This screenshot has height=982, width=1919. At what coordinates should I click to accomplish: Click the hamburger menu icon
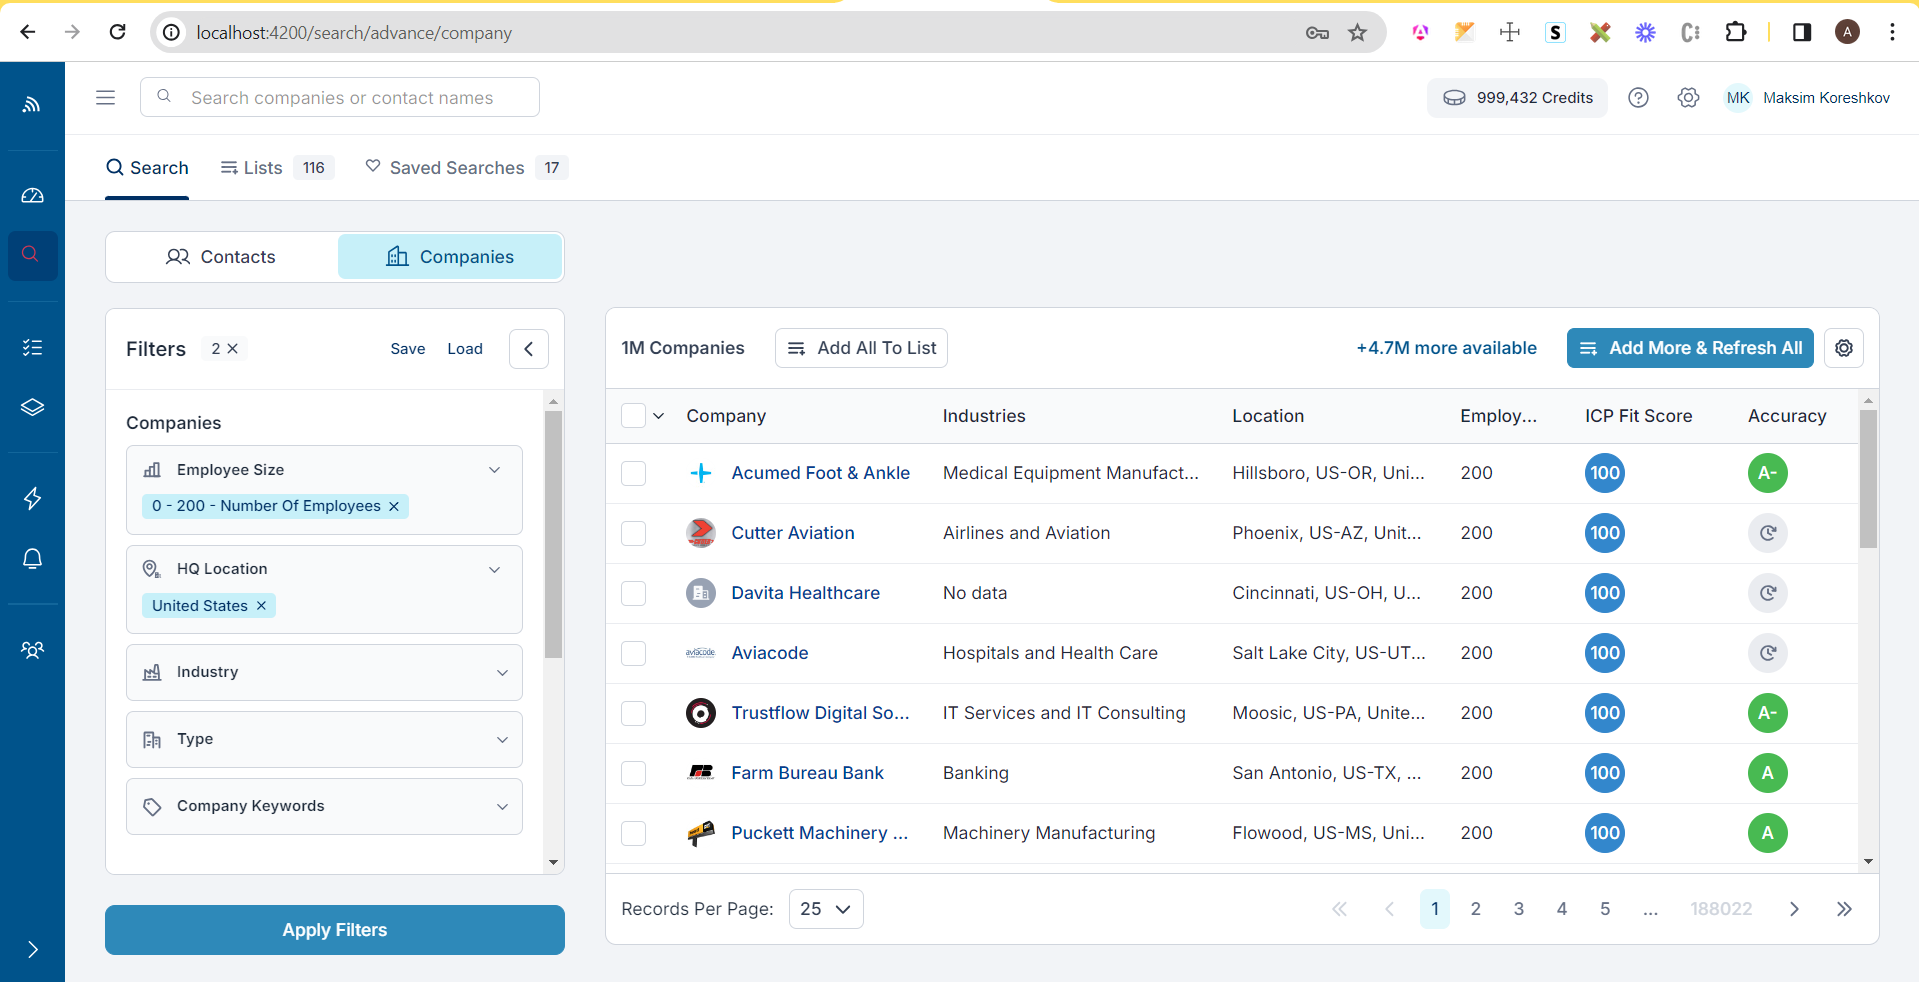coord(105,98)
